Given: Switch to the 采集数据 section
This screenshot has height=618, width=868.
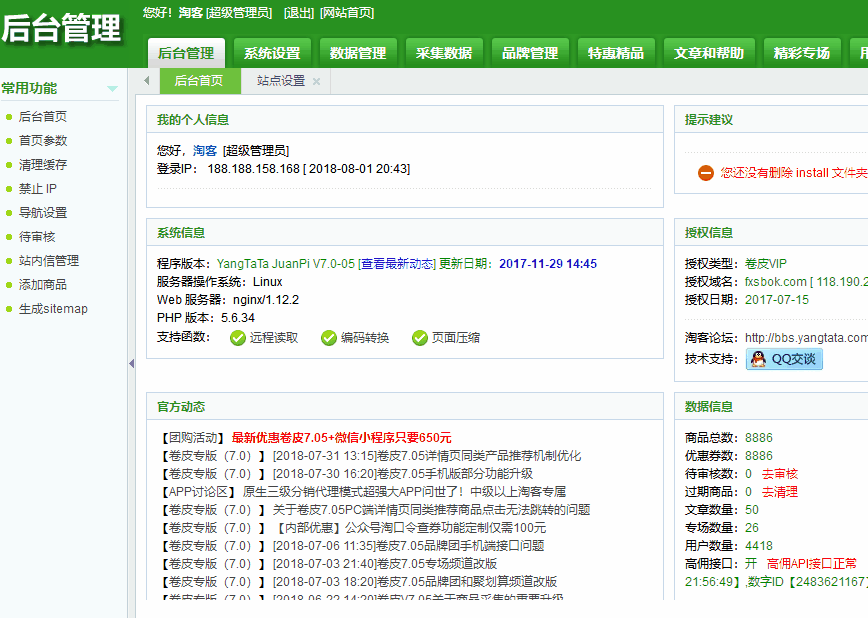Looking at the screenshot, I should click(444, 53).
